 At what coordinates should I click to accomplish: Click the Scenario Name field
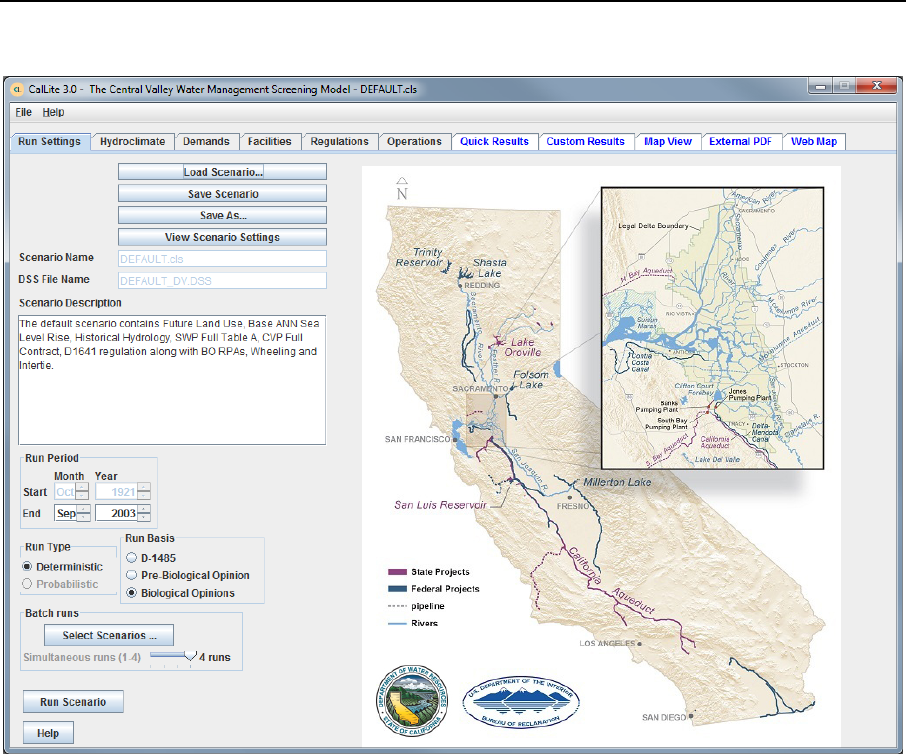coord(222,259)
